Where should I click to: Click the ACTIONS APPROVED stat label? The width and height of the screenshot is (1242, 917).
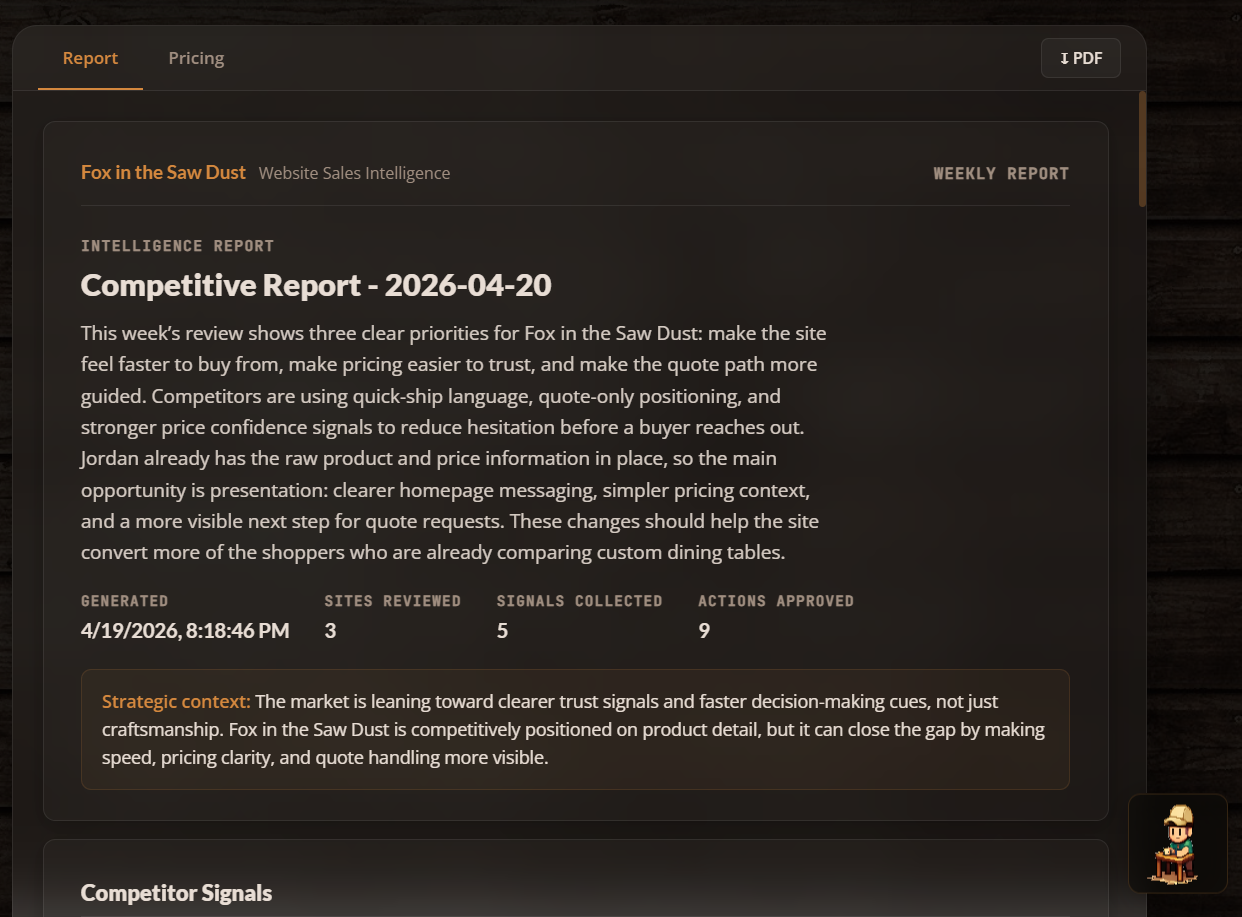tap(775, 601)
